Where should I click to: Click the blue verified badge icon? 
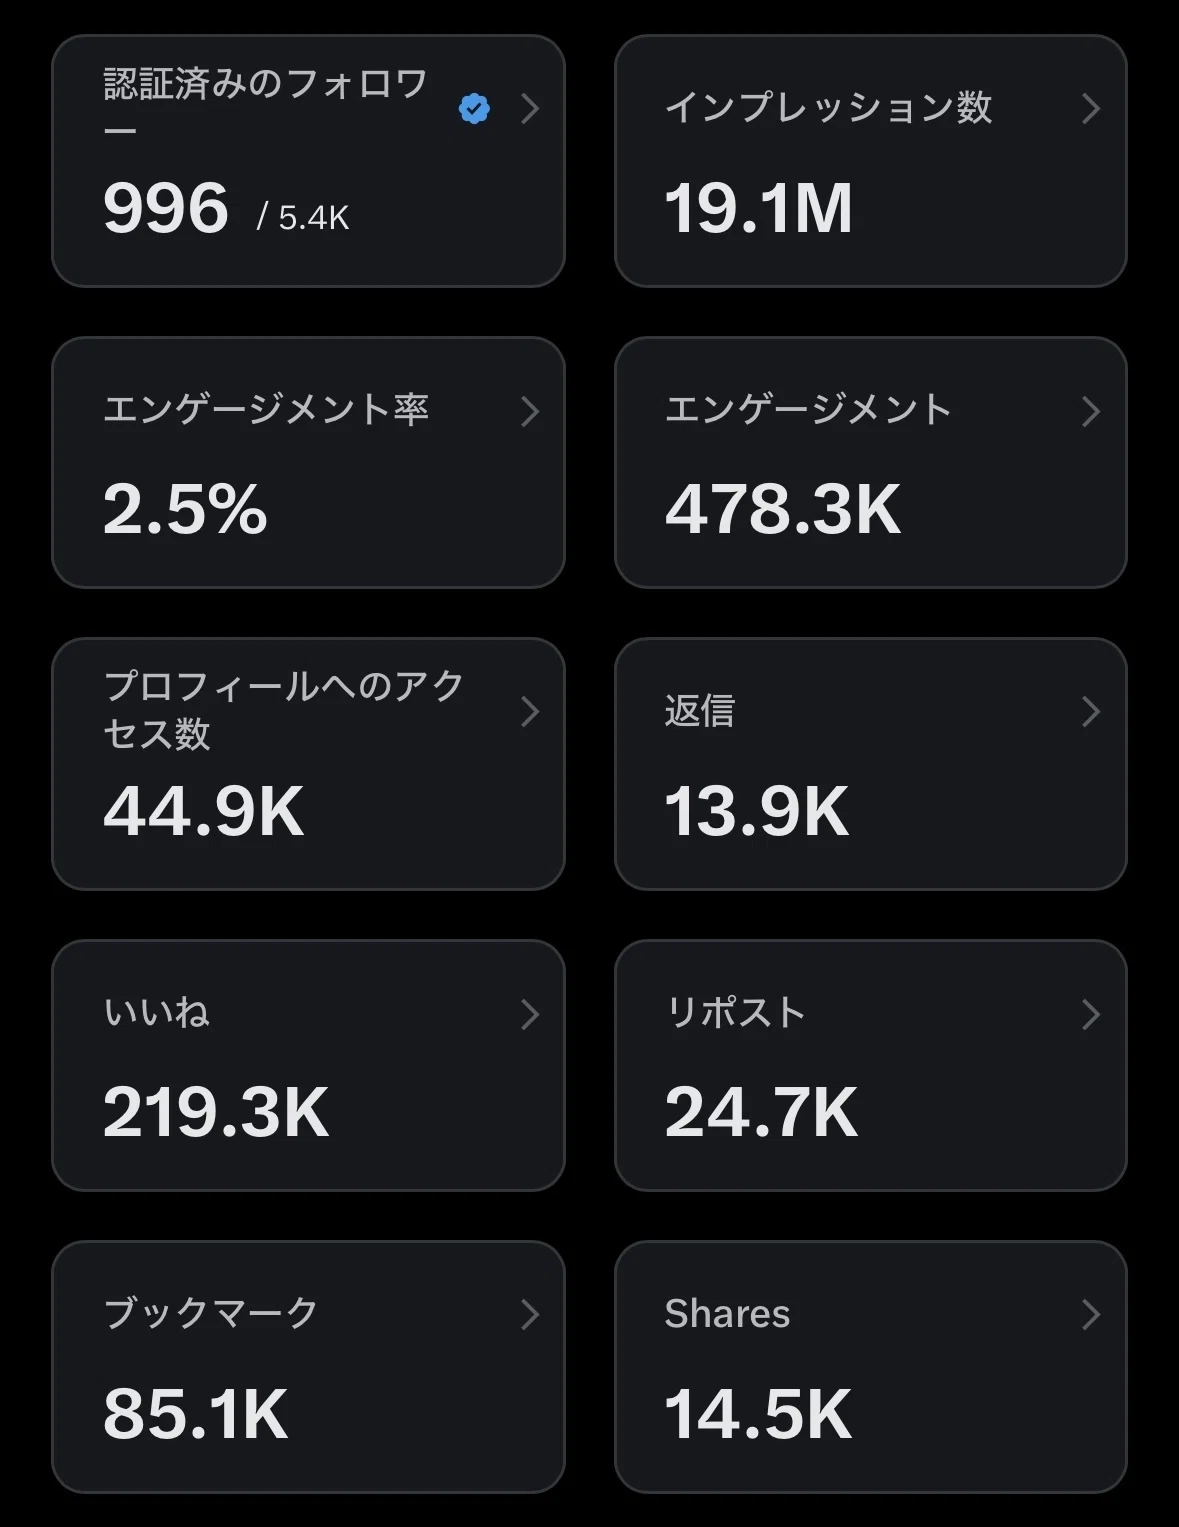(x=474, y=108)
